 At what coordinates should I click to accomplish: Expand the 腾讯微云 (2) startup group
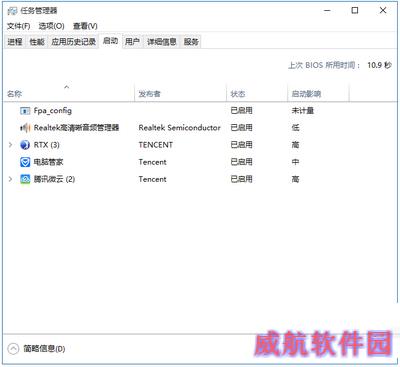coord(10,179)
